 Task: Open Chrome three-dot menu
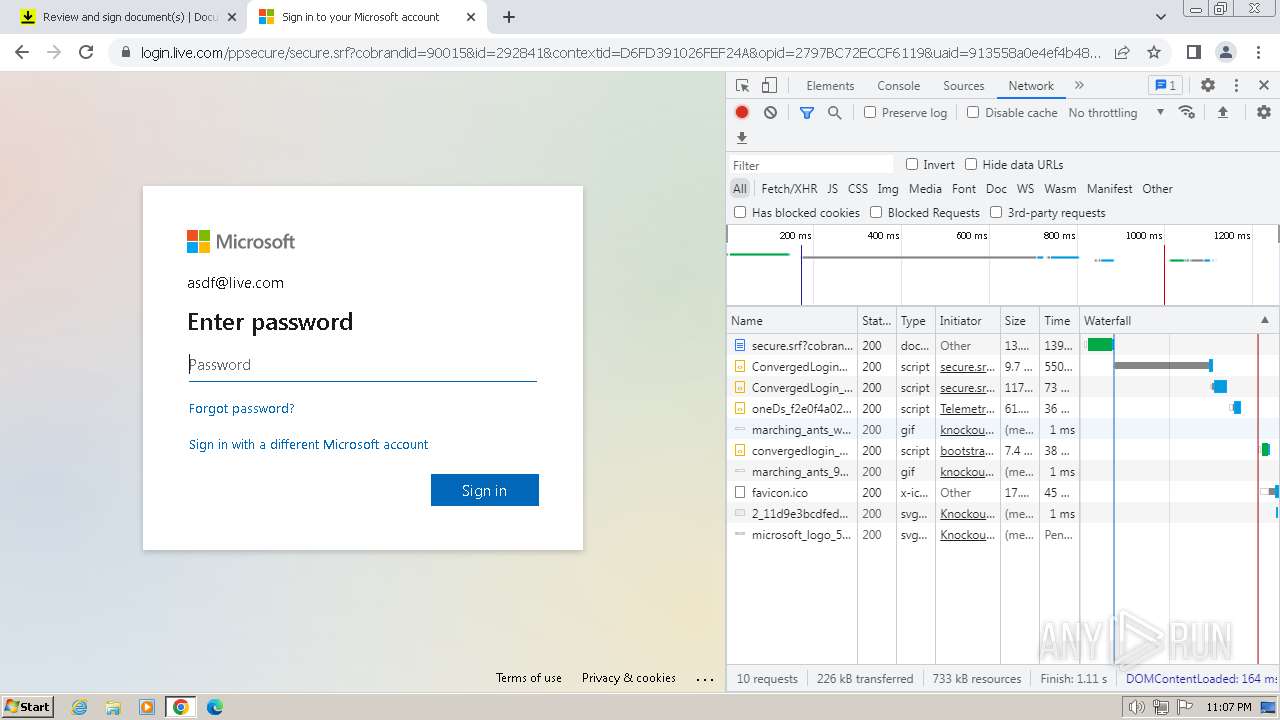click(1257, 52)
